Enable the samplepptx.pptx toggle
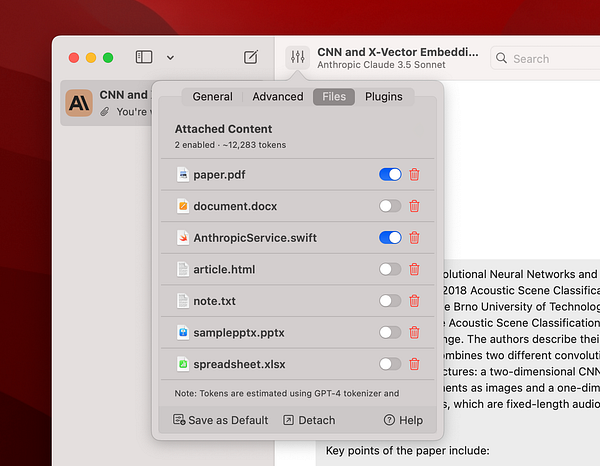 click(390, 332)
